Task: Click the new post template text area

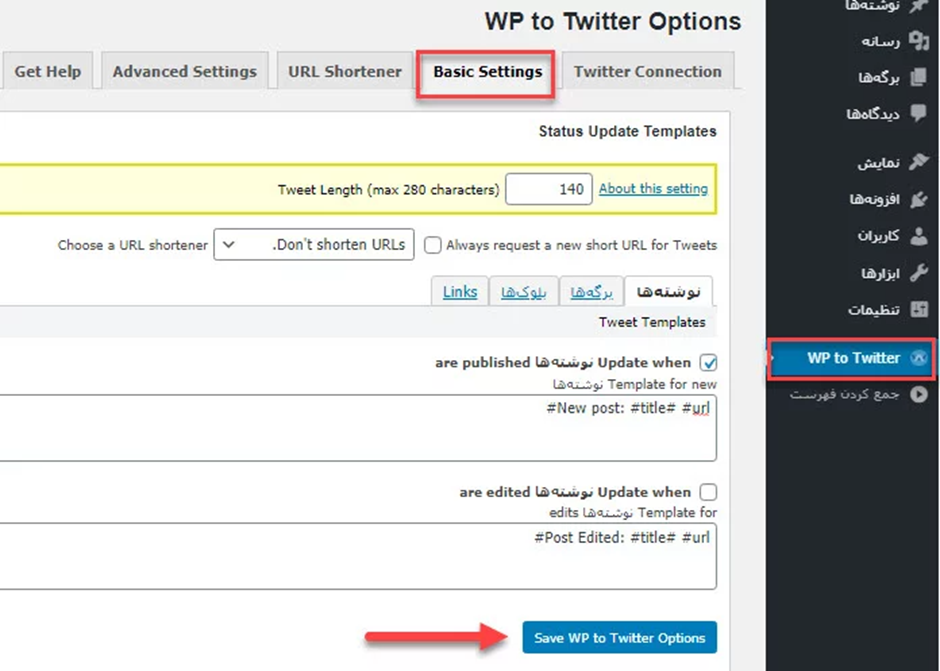Action: pyautogui.click(x=358, y=428)
